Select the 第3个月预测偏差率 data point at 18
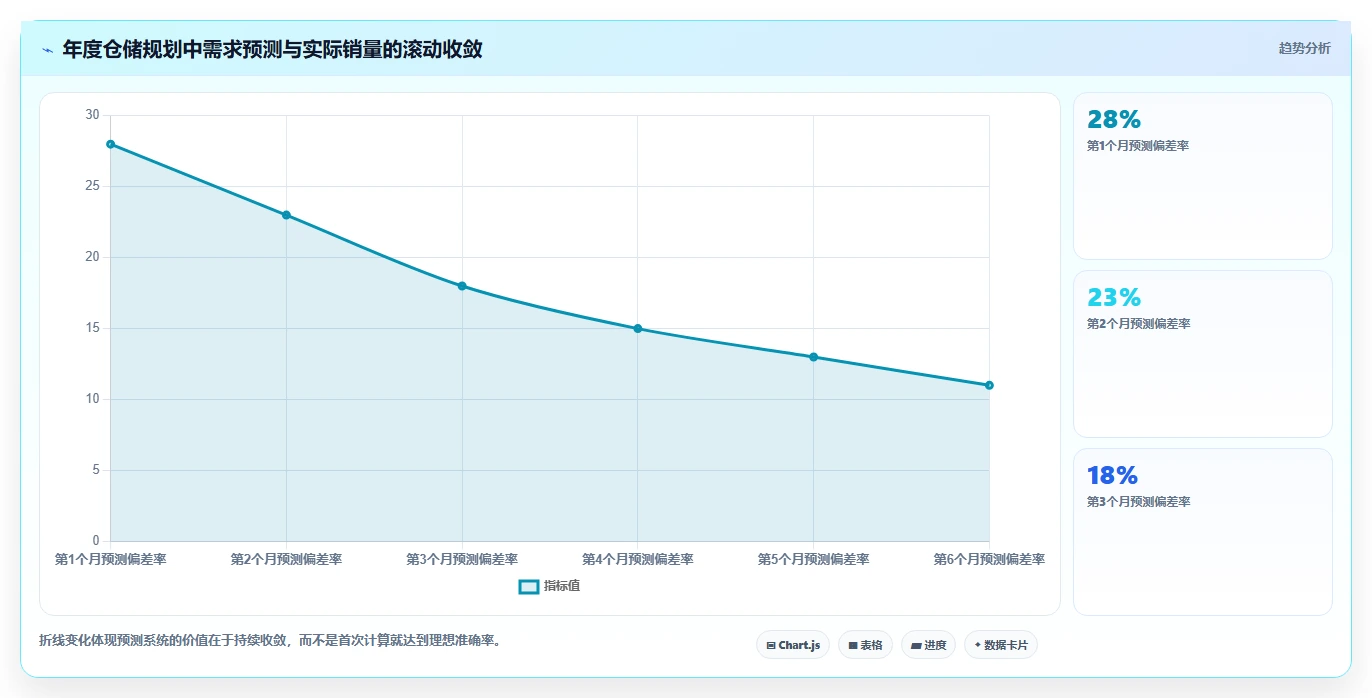The image size is (1372, 698). pos(462,286)
